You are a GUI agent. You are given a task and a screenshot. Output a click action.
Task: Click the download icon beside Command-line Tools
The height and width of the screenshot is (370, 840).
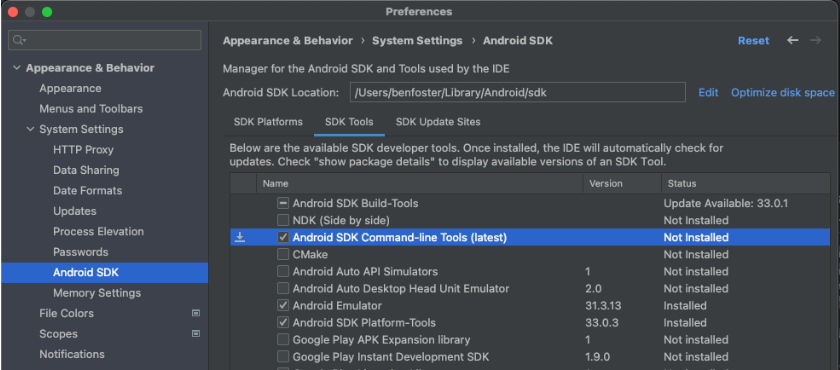240,237
